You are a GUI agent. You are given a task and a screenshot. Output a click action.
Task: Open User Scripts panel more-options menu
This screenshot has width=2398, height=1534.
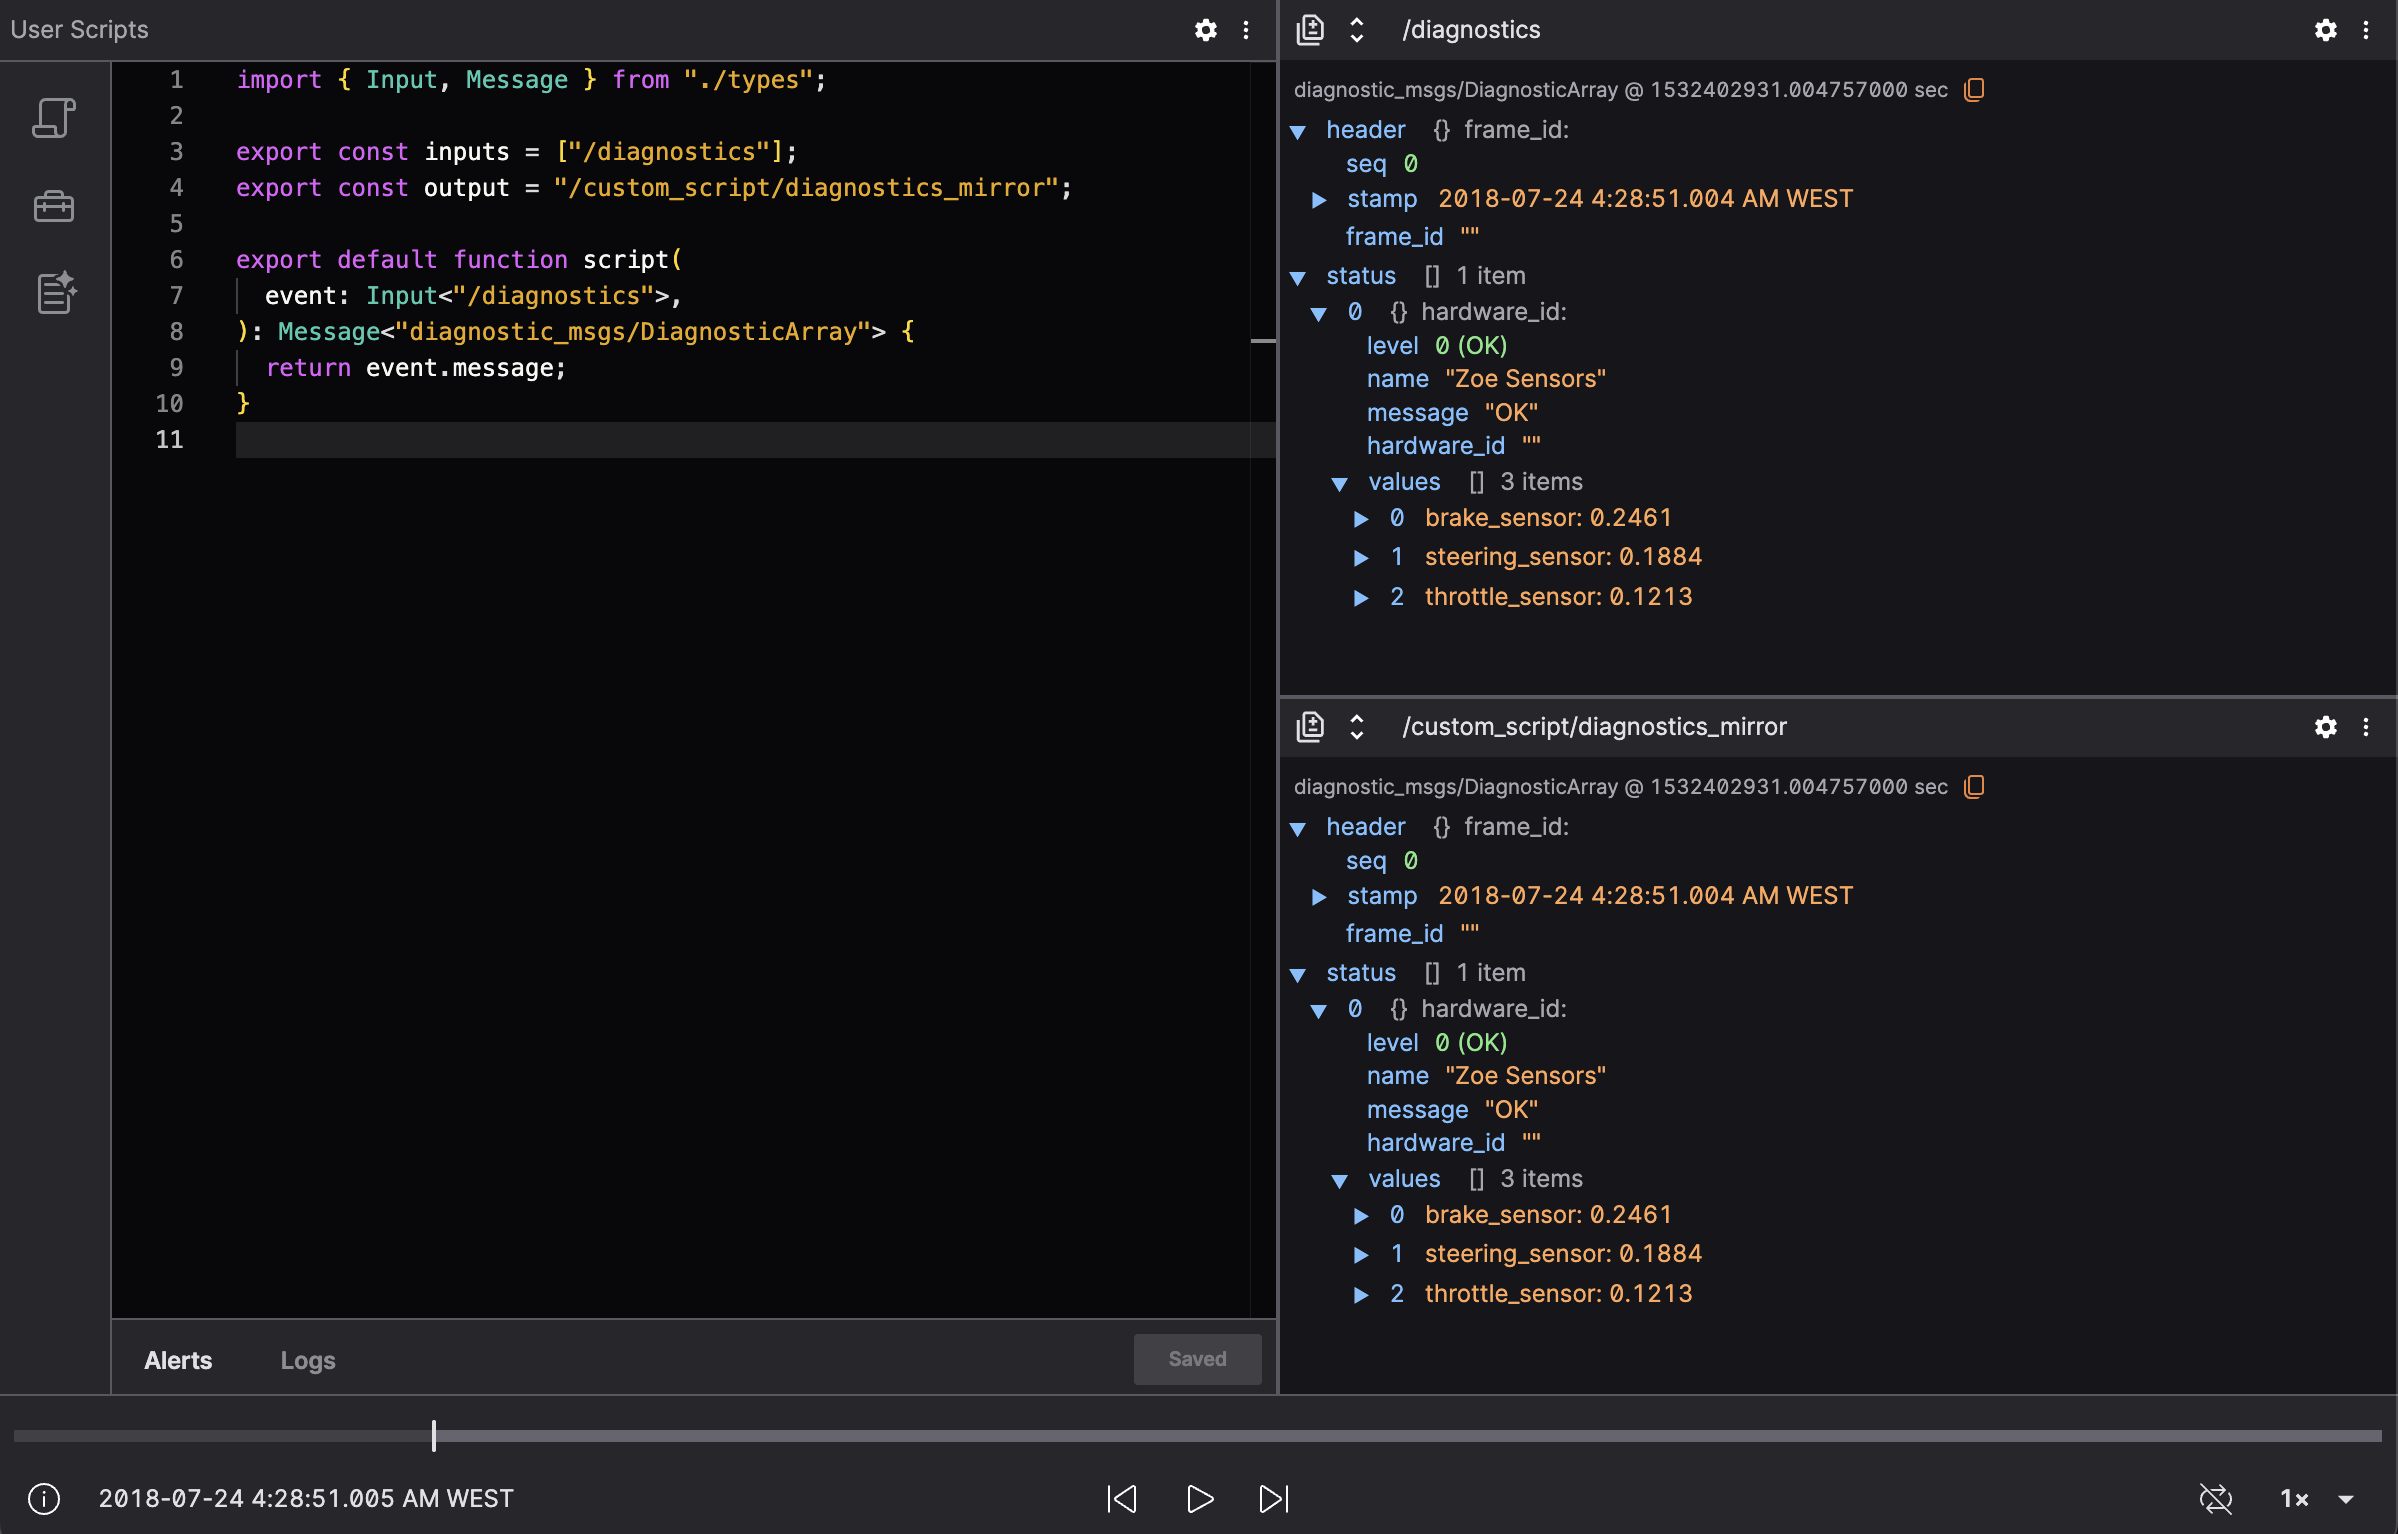[1246, 30]
